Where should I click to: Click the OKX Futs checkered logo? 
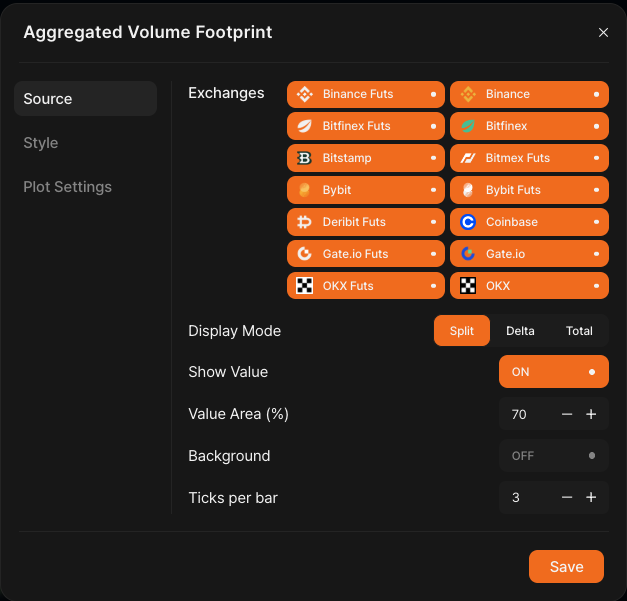pos(305,286)
